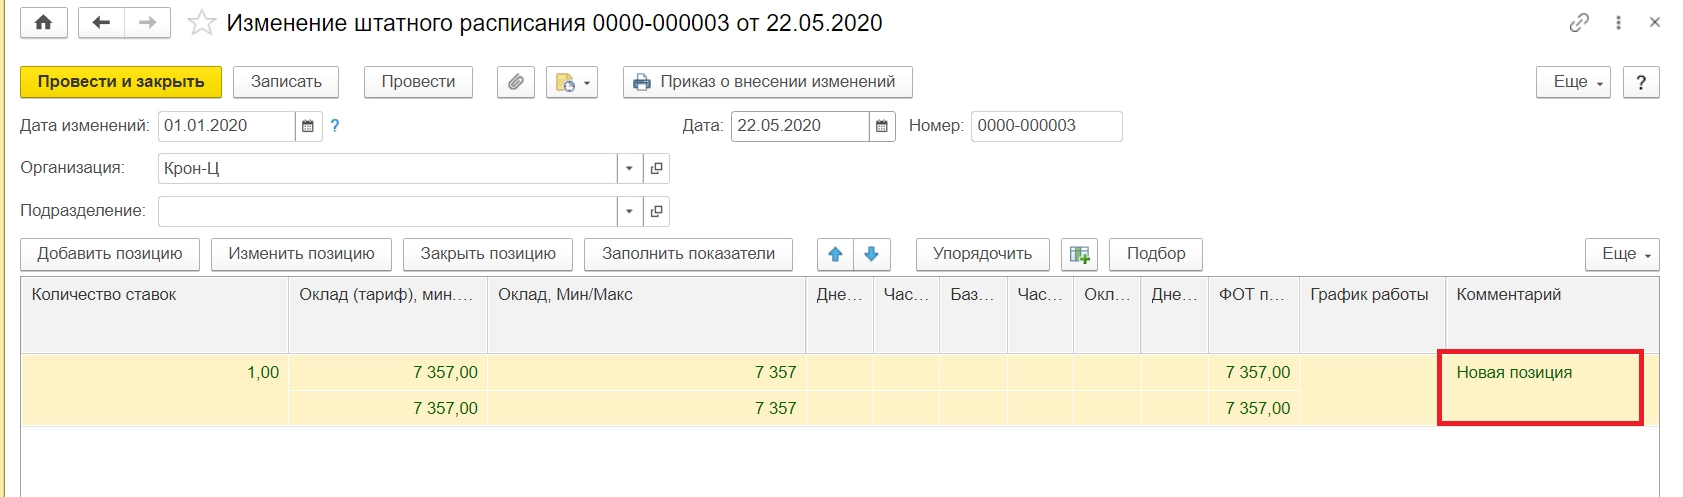Viewport: 1683px width, 497px height.
Task: Click the Home icon
Action: click(43, 23)
